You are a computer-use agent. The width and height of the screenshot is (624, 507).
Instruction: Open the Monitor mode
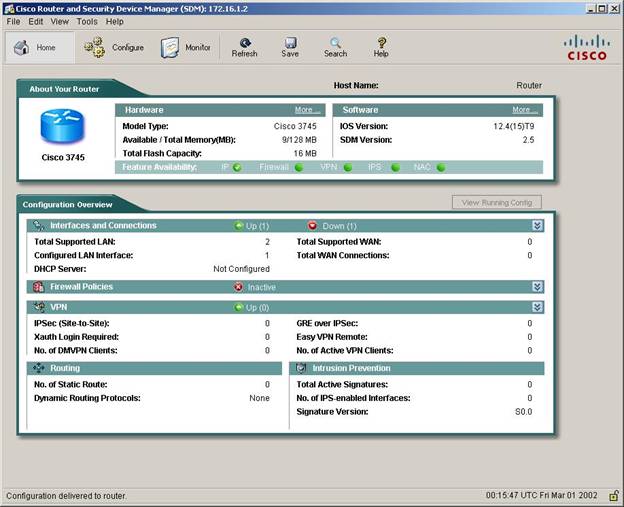185,48
